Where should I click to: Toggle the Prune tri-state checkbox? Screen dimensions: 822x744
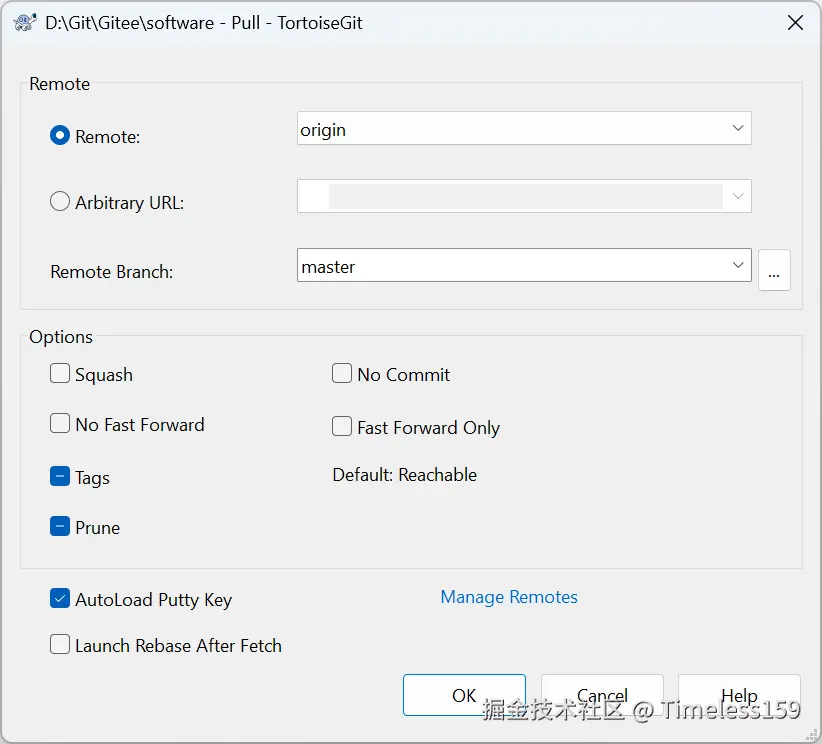pyautogui.click(x=60, y=526)
